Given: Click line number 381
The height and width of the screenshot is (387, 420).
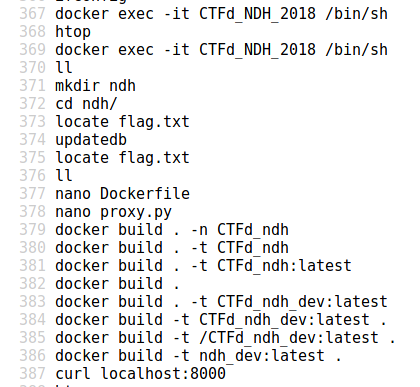Looking at the screenshot, I should click(32, 266).
